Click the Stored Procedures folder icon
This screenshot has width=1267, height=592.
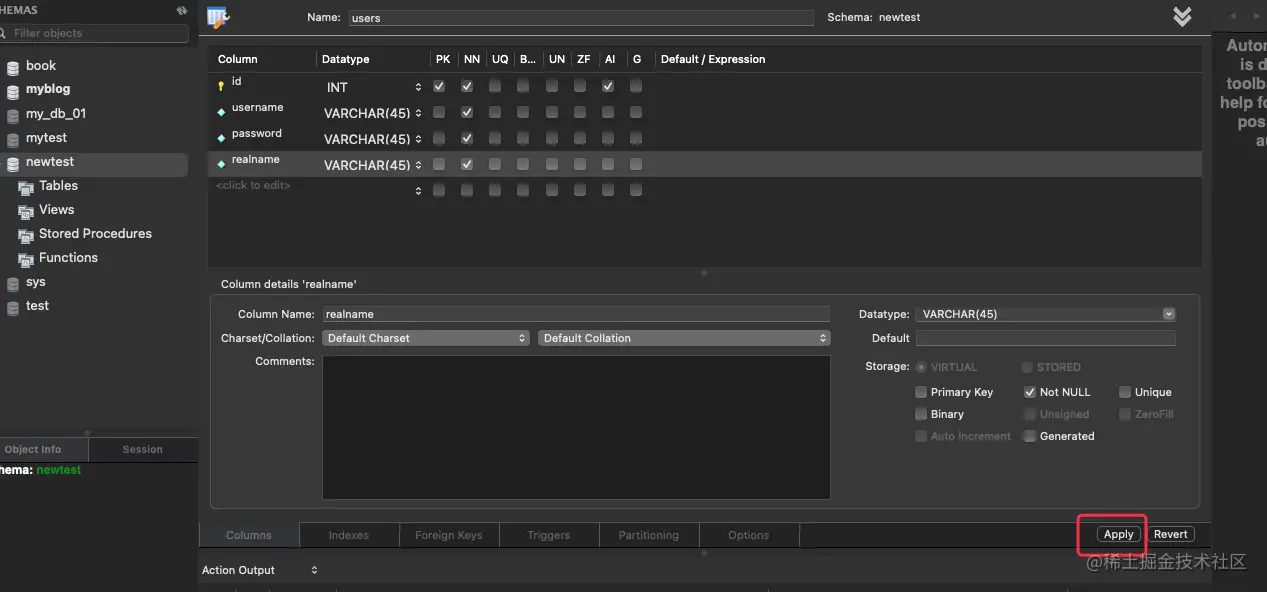pyautogui.click(x=26, y=236)
